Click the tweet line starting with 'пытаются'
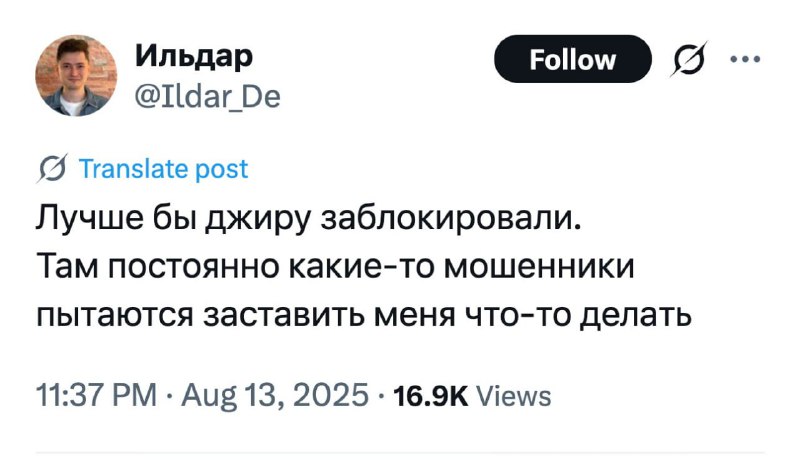The height and width of the screenshot is (461, 800). pyautogui.click(x=363, y=315)
